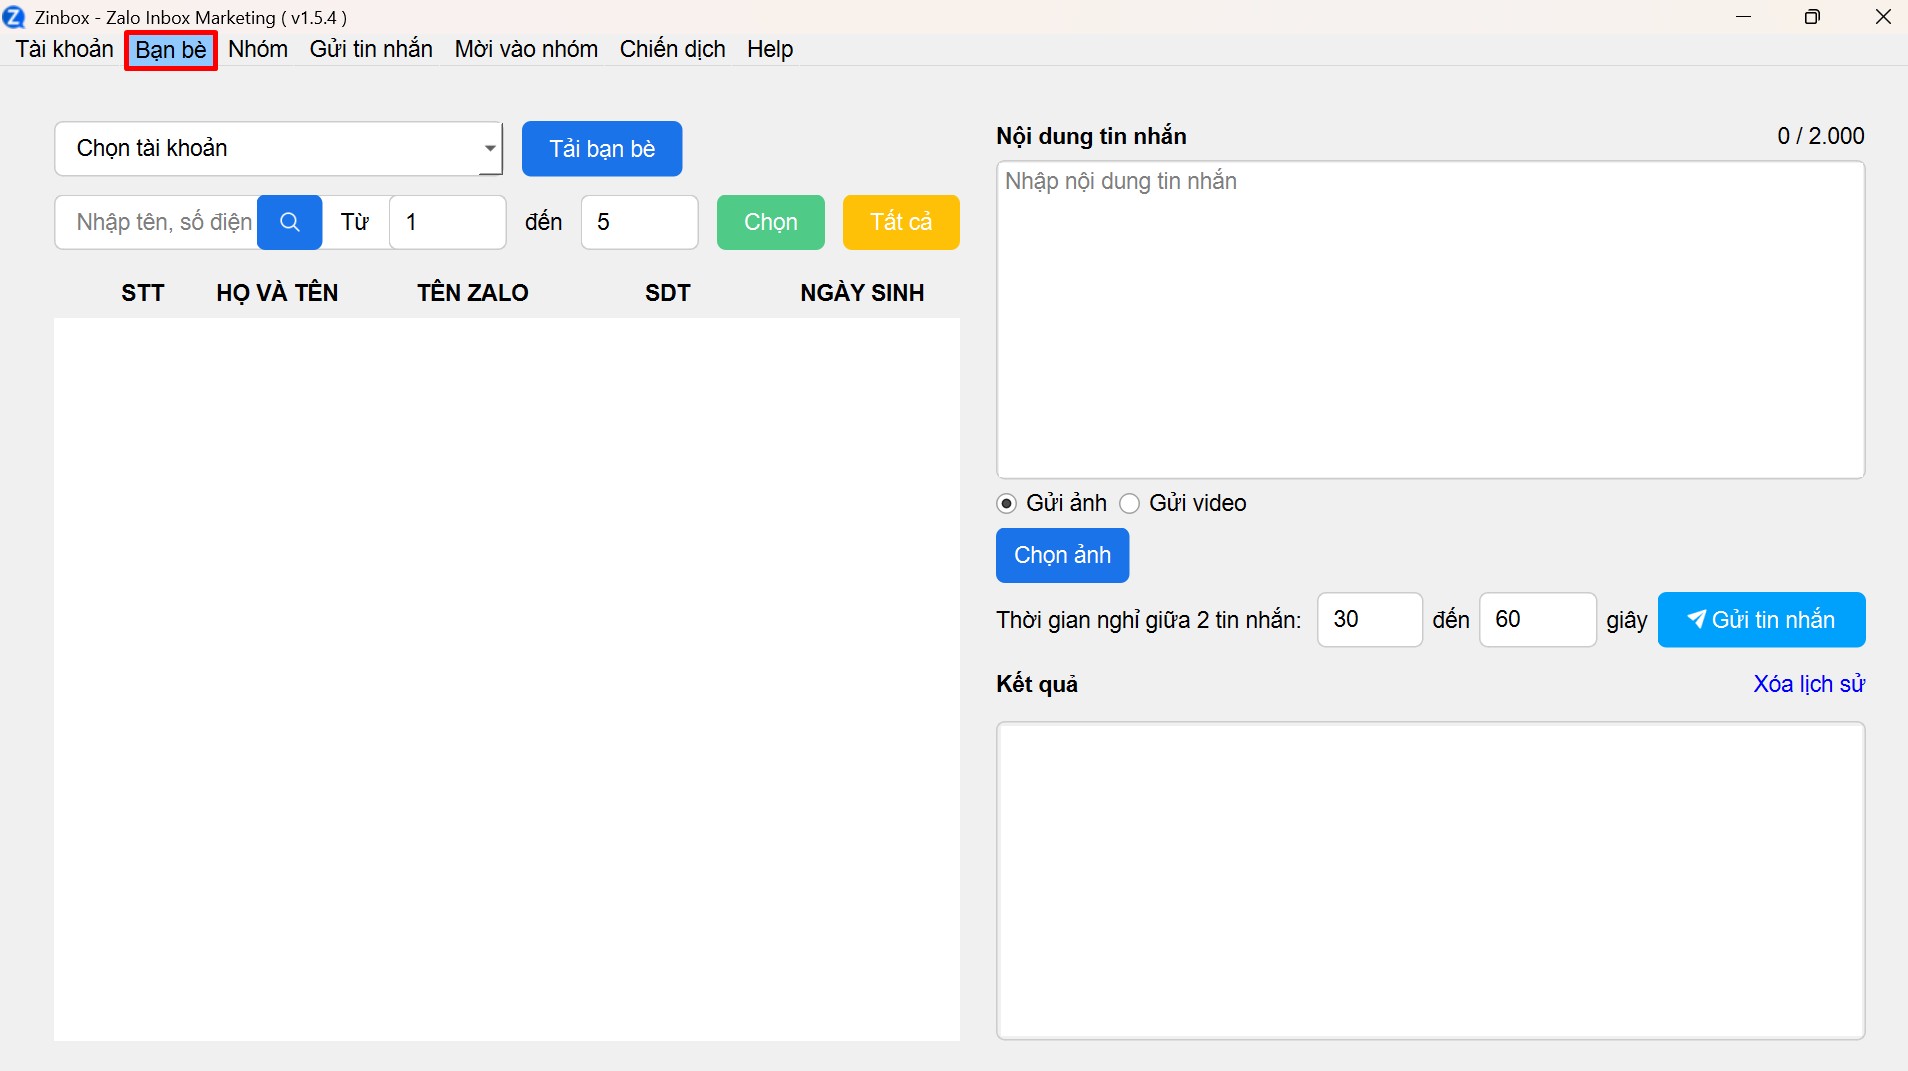Click the Zinbox app logo in title bar
The width and height of the screenshot is (1908, 1071).
[x=14, y=17]
